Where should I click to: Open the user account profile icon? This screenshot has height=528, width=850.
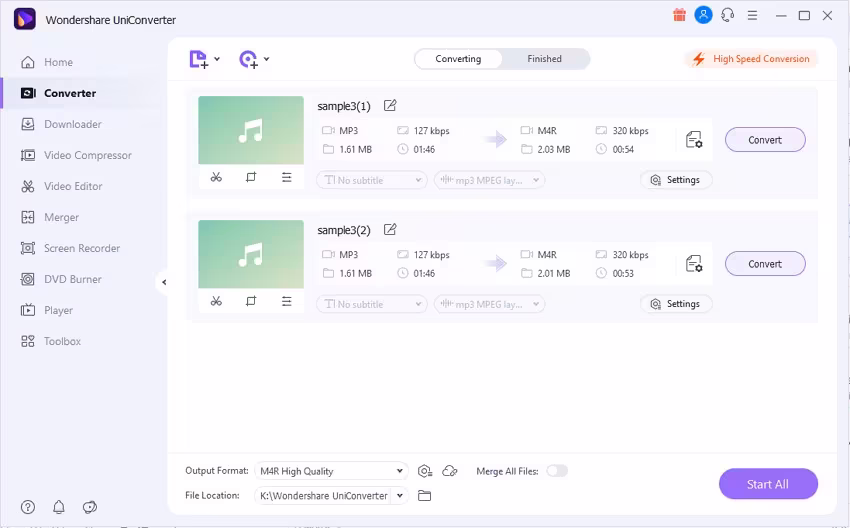(x=703, y=15)
